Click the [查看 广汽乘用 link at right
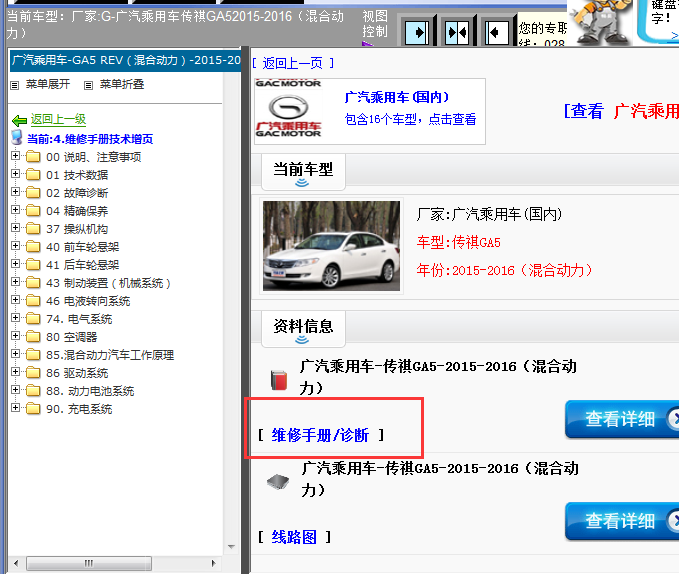The image size is (679, 574). coord(621,111)
